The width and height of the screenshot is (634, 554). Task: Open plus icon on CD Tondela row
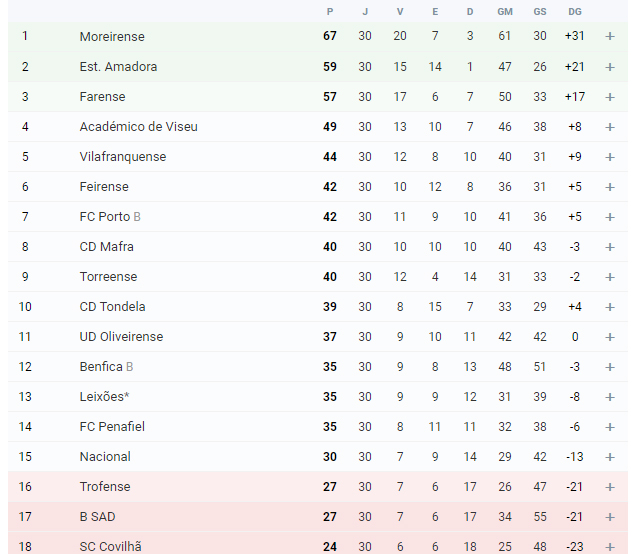(610, 307)
